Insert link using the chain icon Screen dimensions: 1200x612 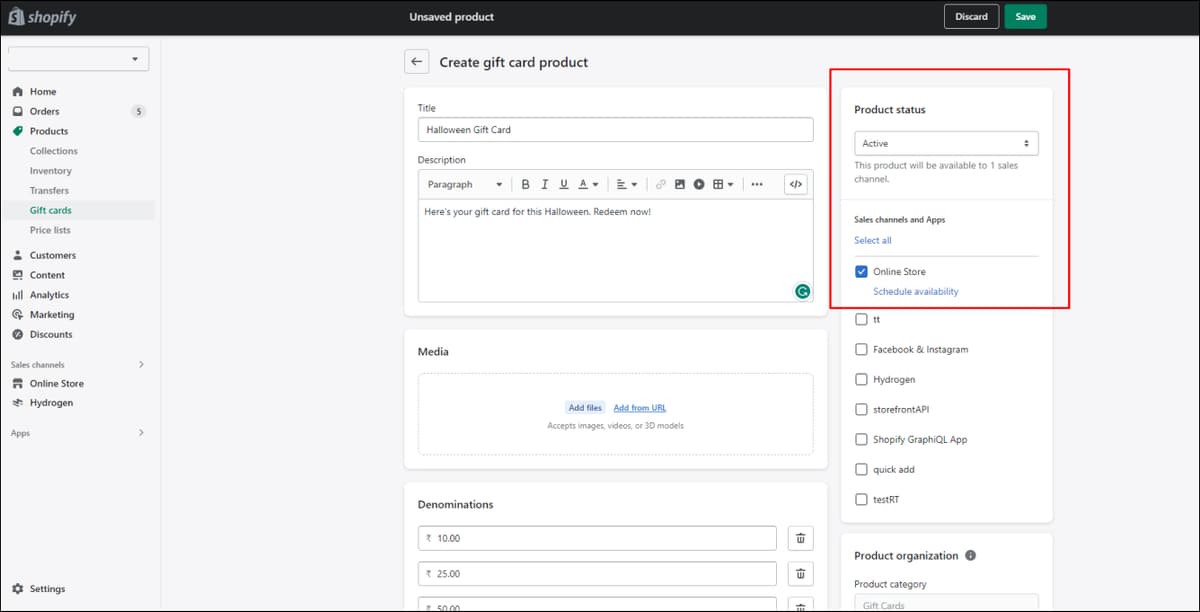pos(660,184)
